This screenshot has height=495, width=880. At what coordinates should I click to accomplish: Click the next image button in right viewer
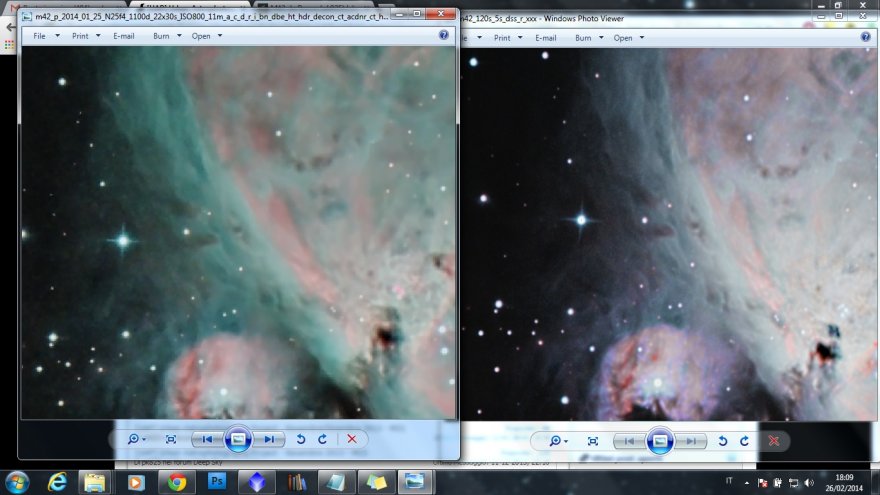pos(691,441)
